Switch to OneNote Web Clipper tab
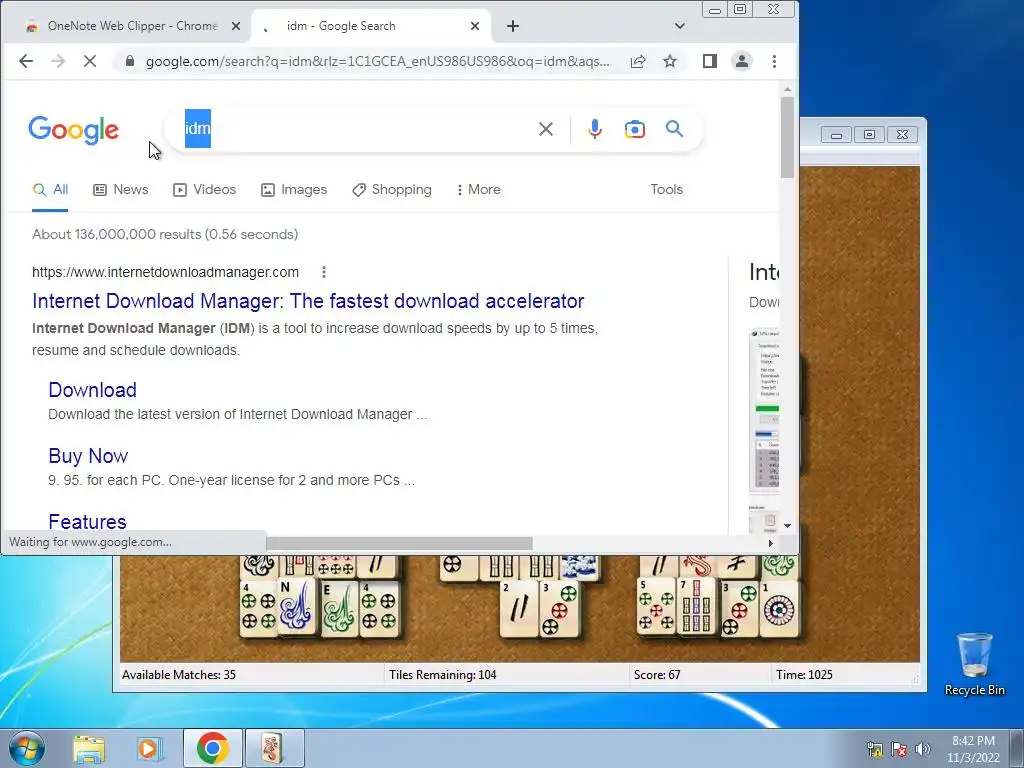This screenshot has height=768, width=1024. [125, 26]
